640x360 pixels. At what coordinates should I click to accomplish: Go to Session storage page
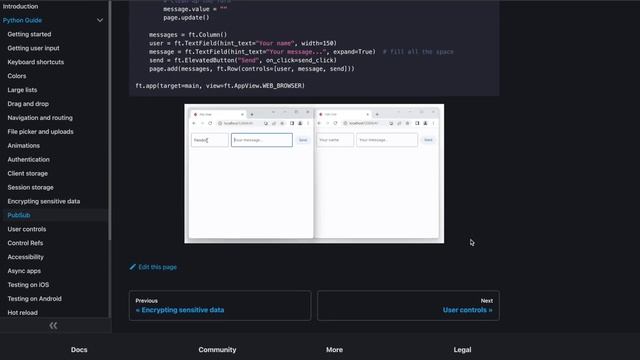[31, 187]
